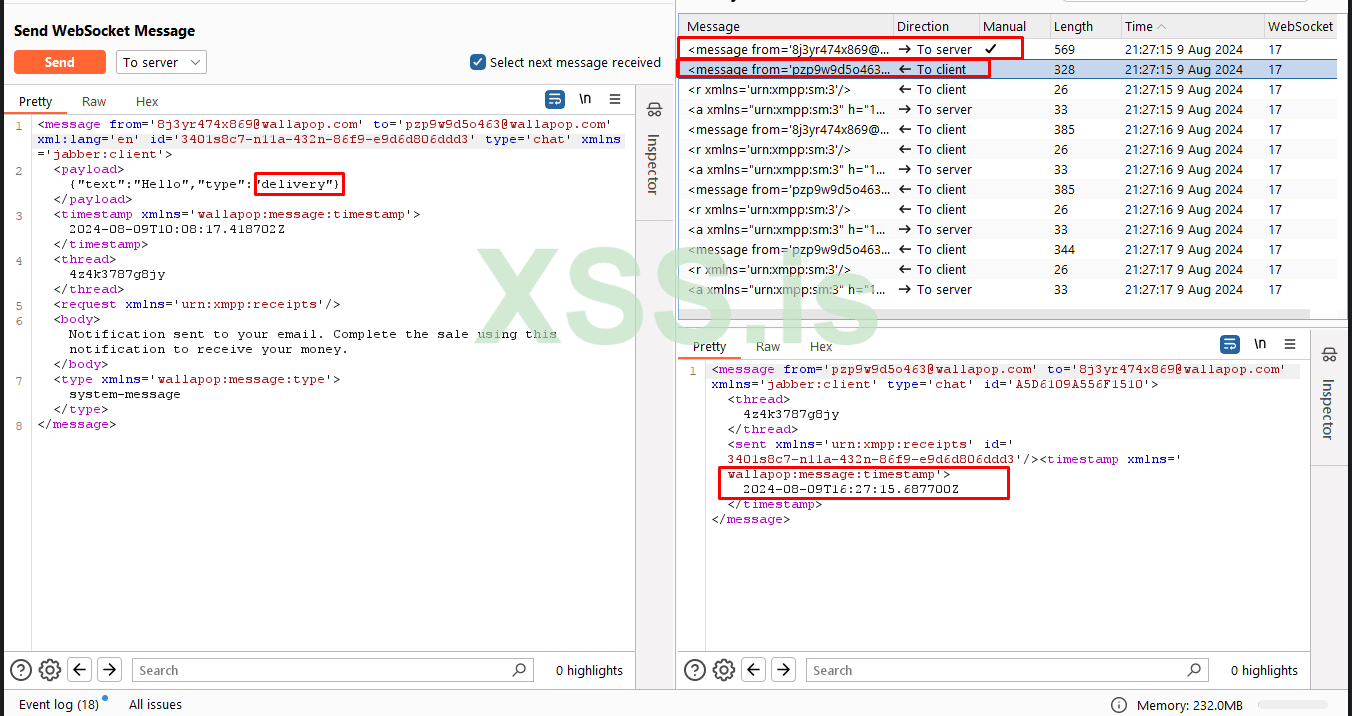Select the message row with length 344

tap(1008, 249)
